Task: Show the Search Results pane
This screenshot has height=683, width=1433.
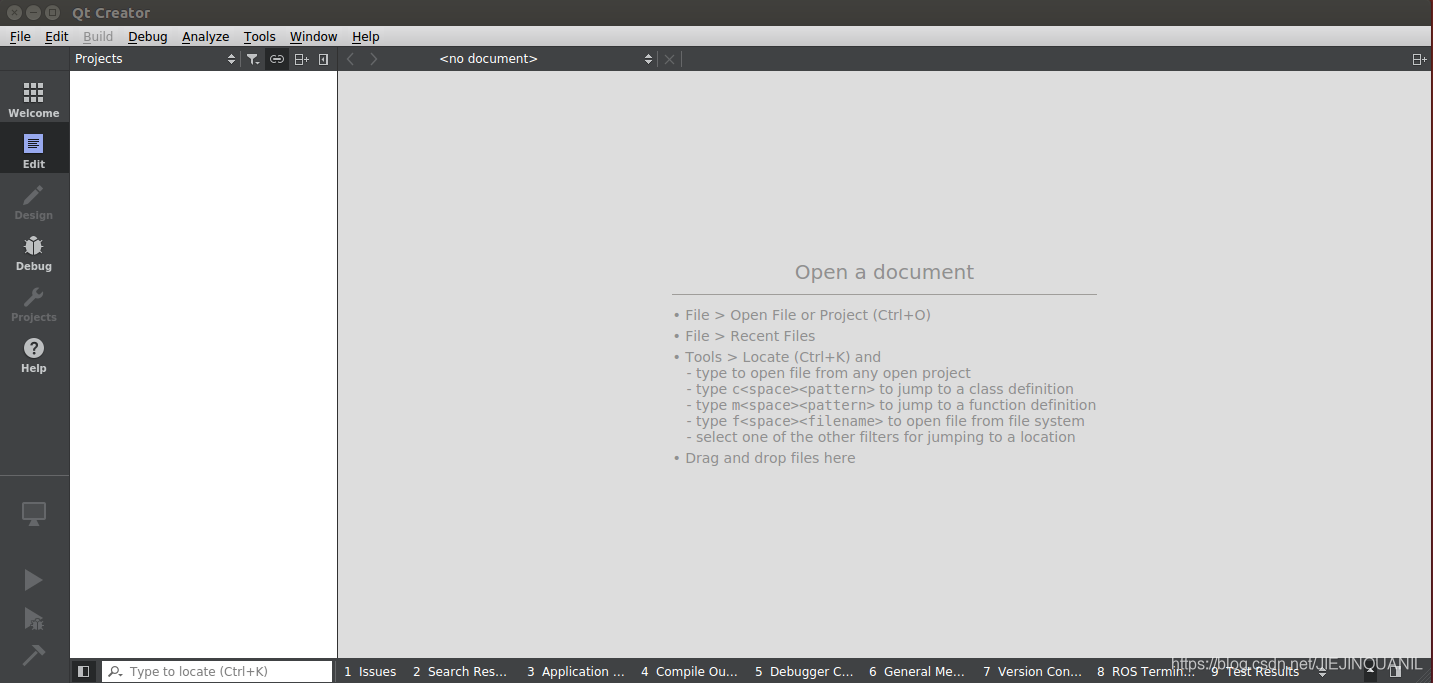Action: coord(460,672)
